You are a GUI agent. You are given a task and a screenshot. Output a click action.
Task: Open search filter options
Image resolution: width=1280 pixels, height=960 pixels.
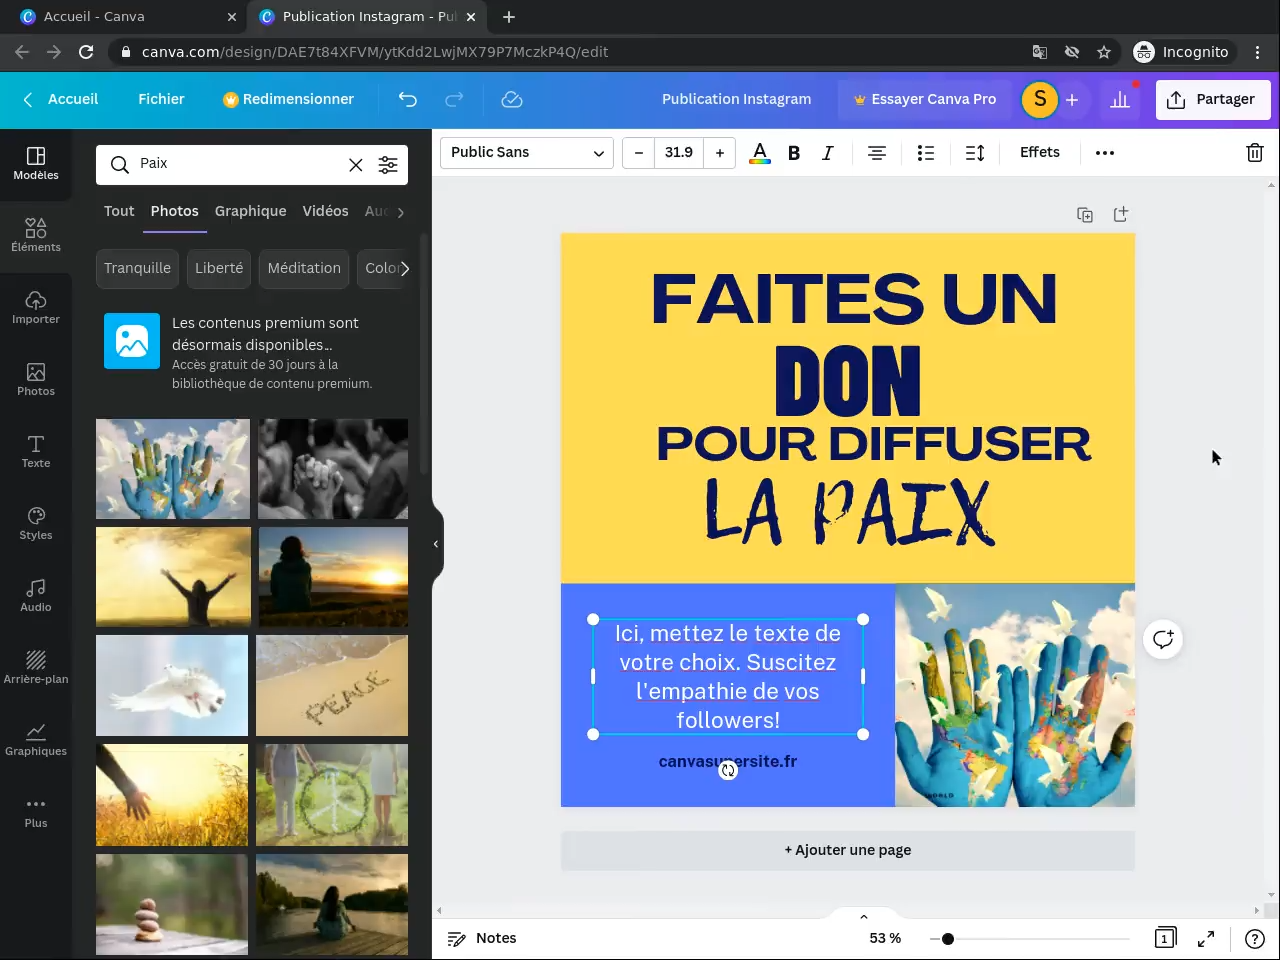click(388, 165)
